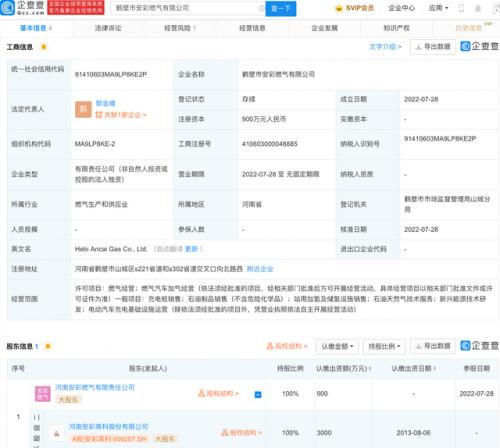Open 股权结构 link in section header
The height and width of the screenshot is (448, 500).
[287, 346]
